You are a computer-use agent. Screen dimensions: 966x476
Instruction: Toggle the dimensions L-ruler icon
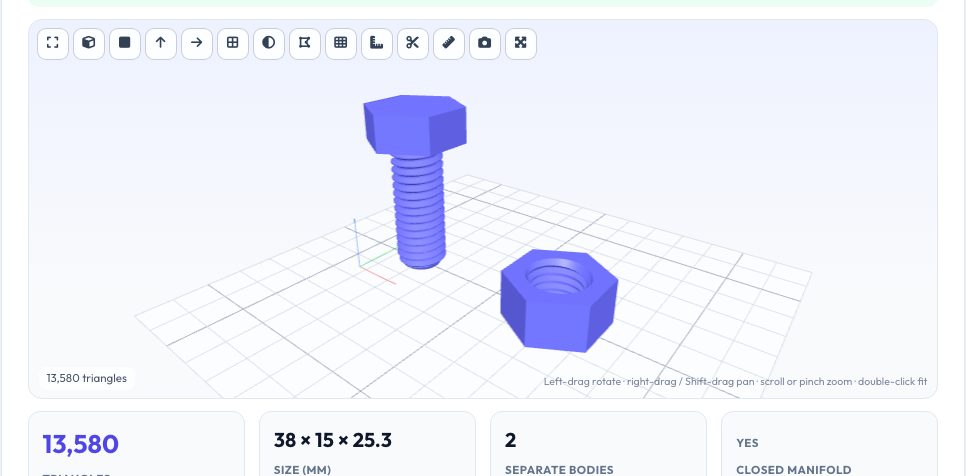(x=377, y=43)
